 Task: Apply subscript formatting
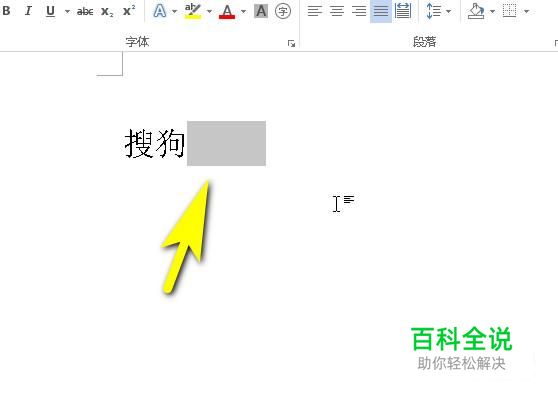pyautogui.click(x=107, y=11)
